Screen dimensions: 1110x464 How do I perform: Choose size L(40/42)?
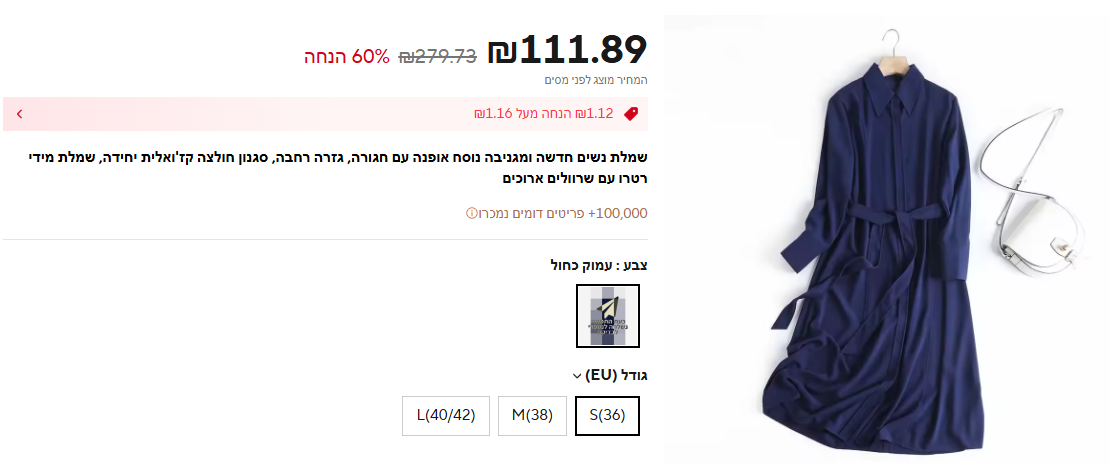pos(446,416)
